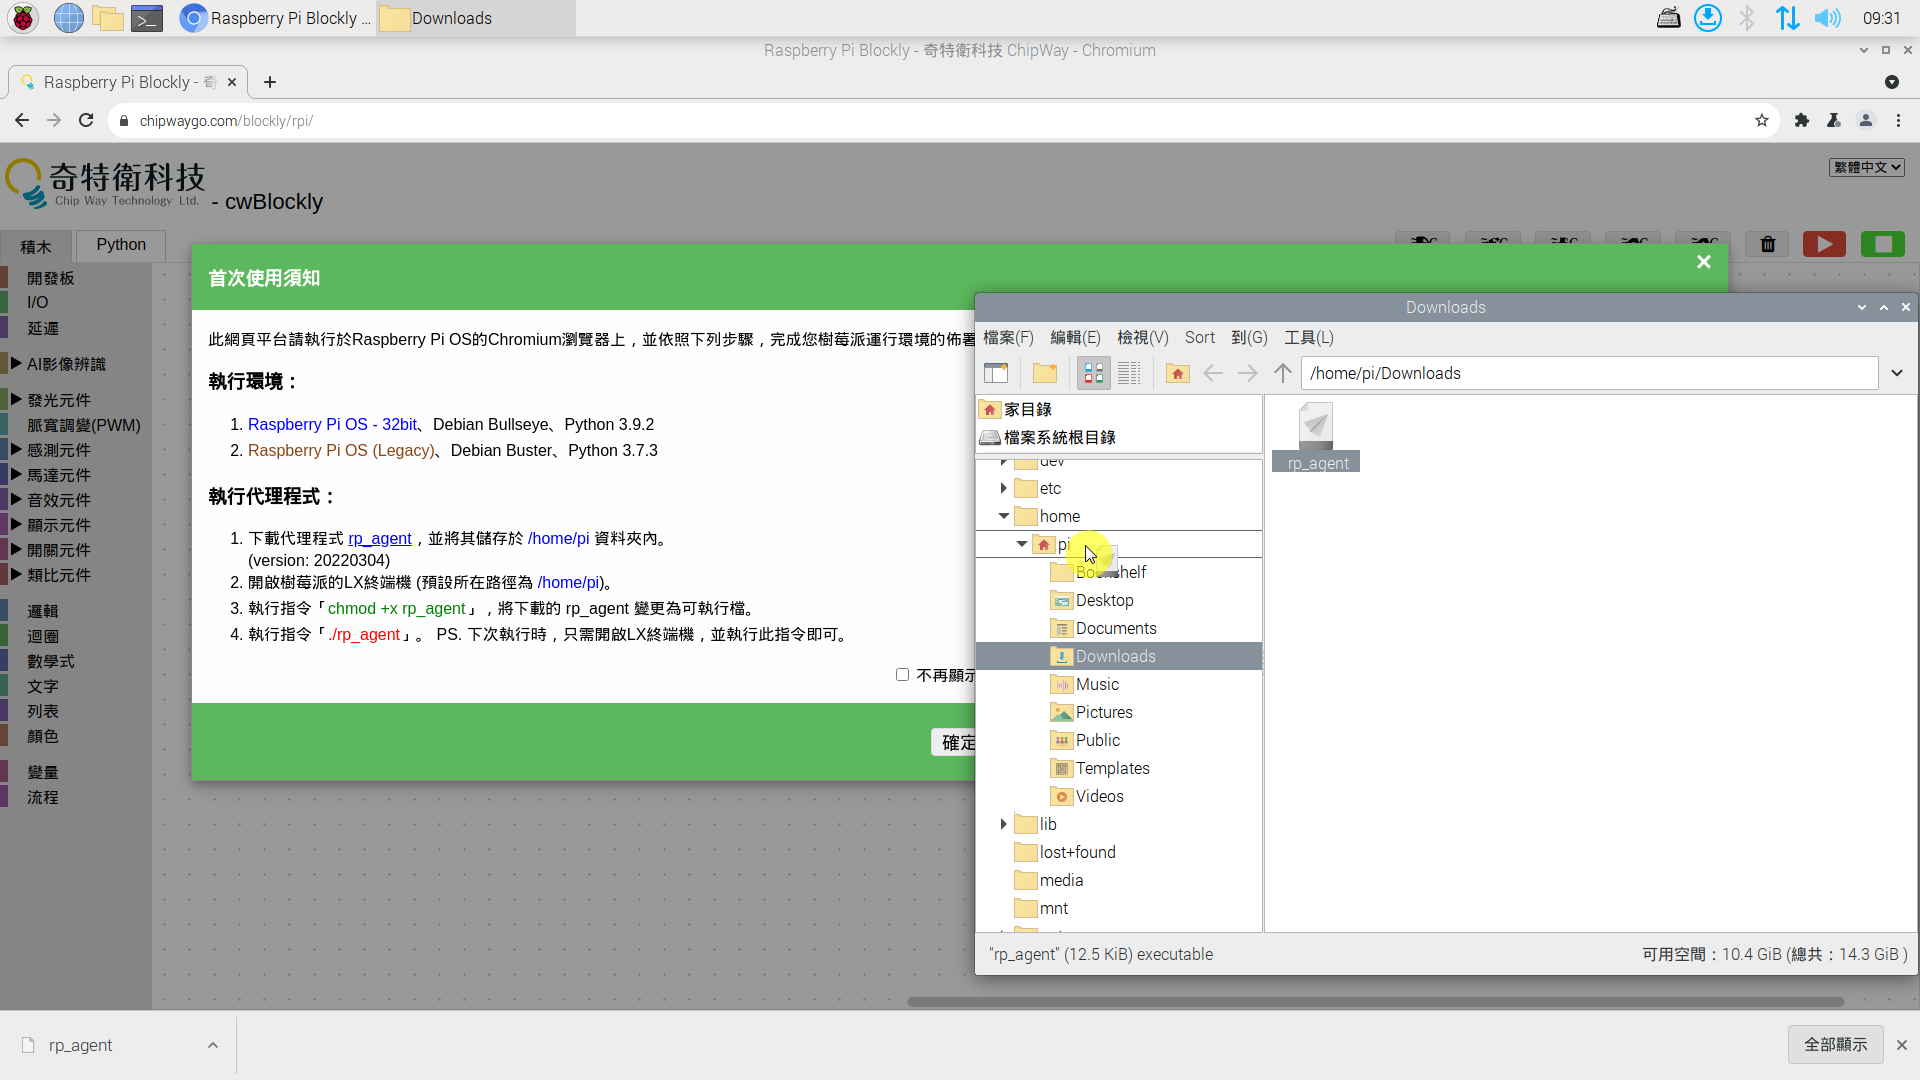Collapse the home folder tree node
Screen dimensions: 1920x1080
click(x=1003, y=517)
